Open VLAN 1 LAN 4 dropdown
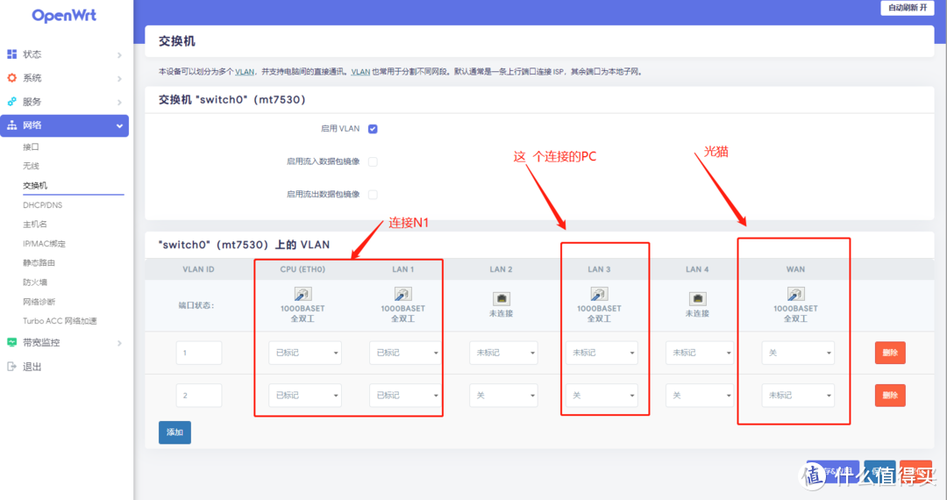 click(699, 353)
